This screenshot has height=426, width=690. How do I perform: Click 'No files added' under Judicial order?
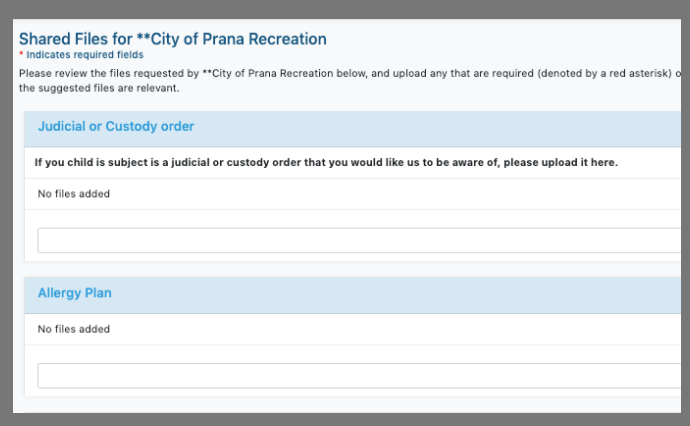coord(74,194)
